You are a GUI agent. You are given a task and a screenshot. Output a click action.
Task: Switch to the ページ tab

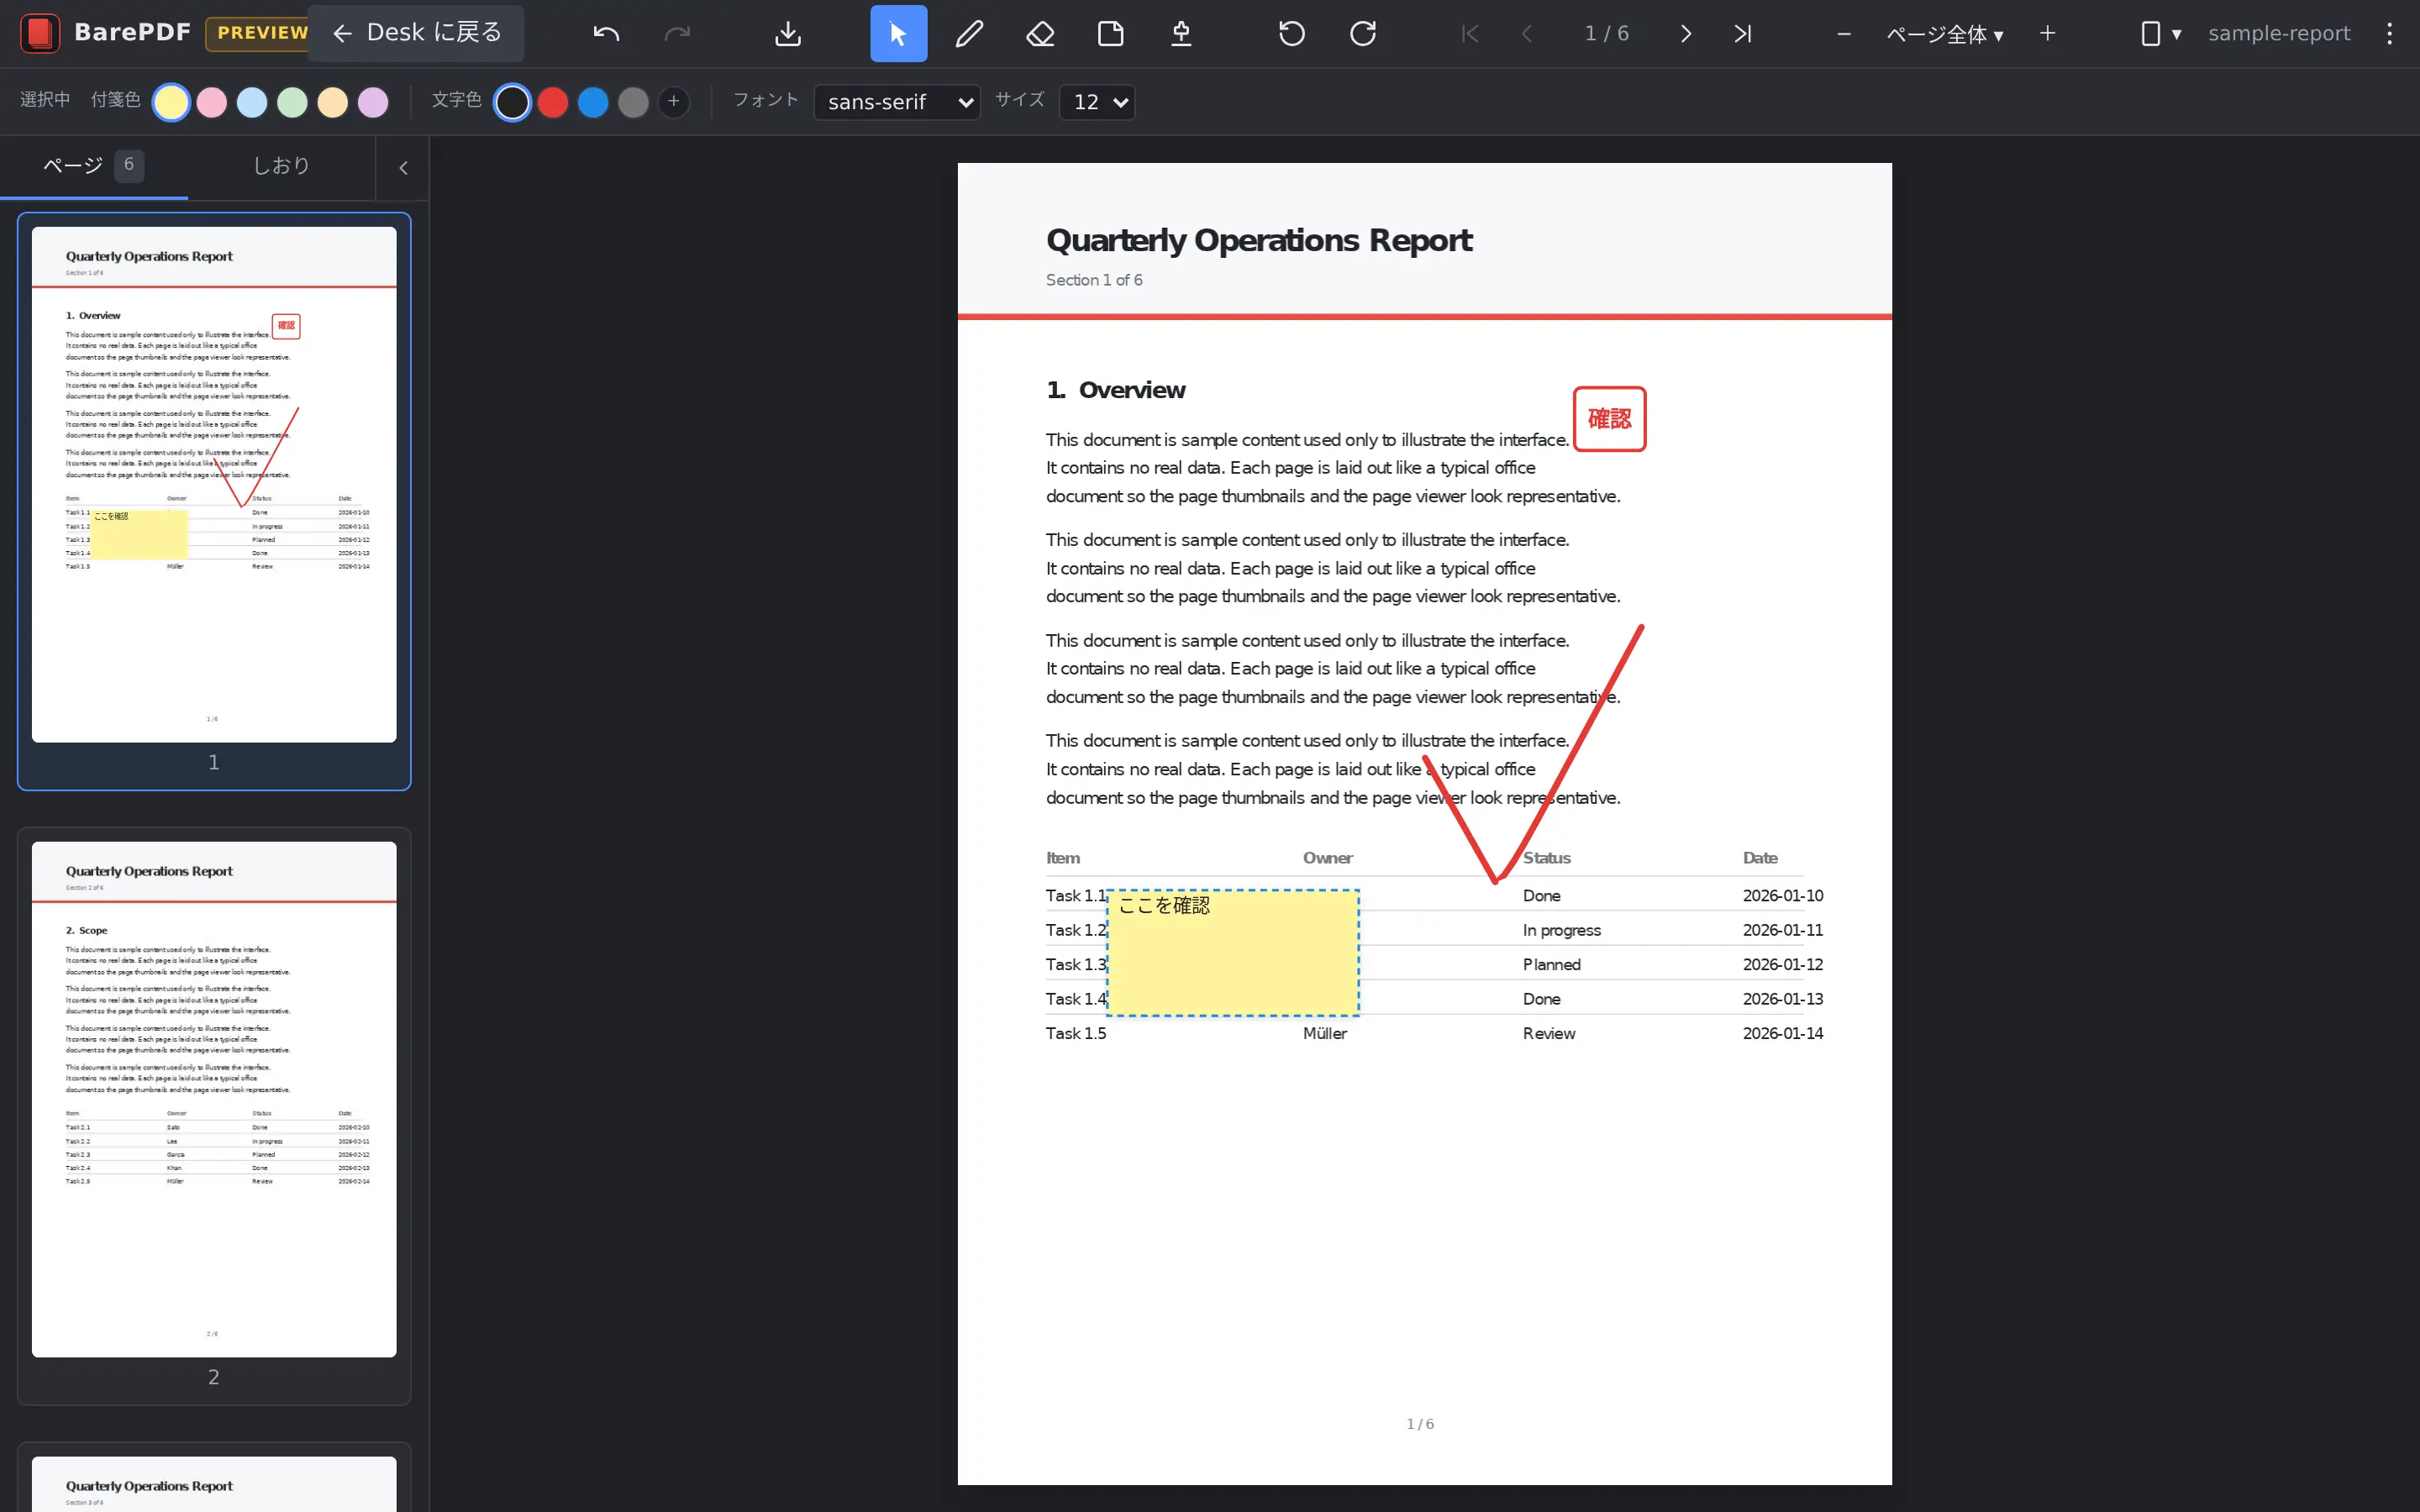coord(94,166)
